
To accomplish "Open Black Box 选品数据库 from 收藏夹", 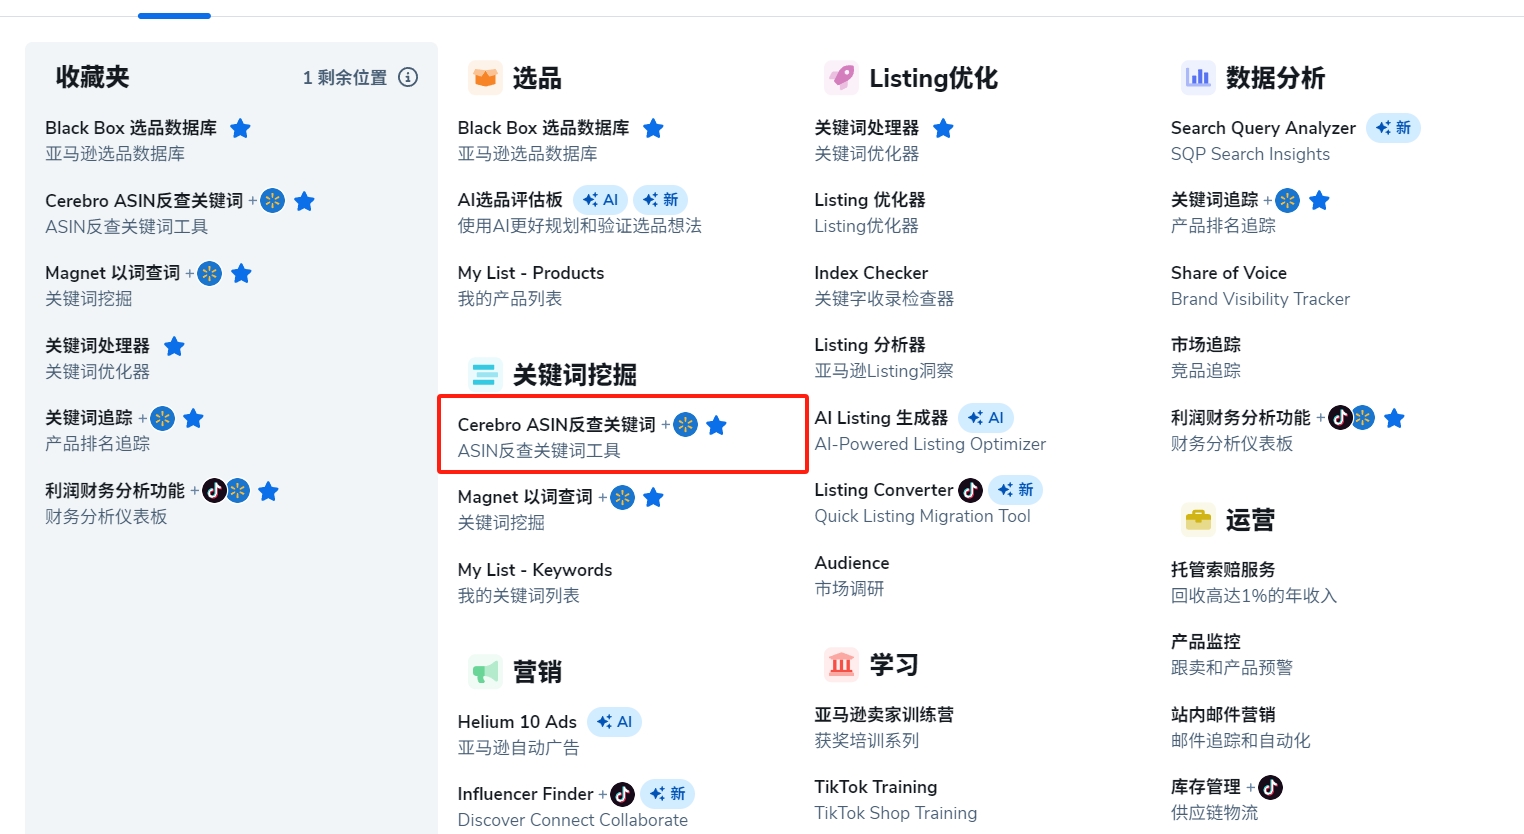I will click(131, 128).
